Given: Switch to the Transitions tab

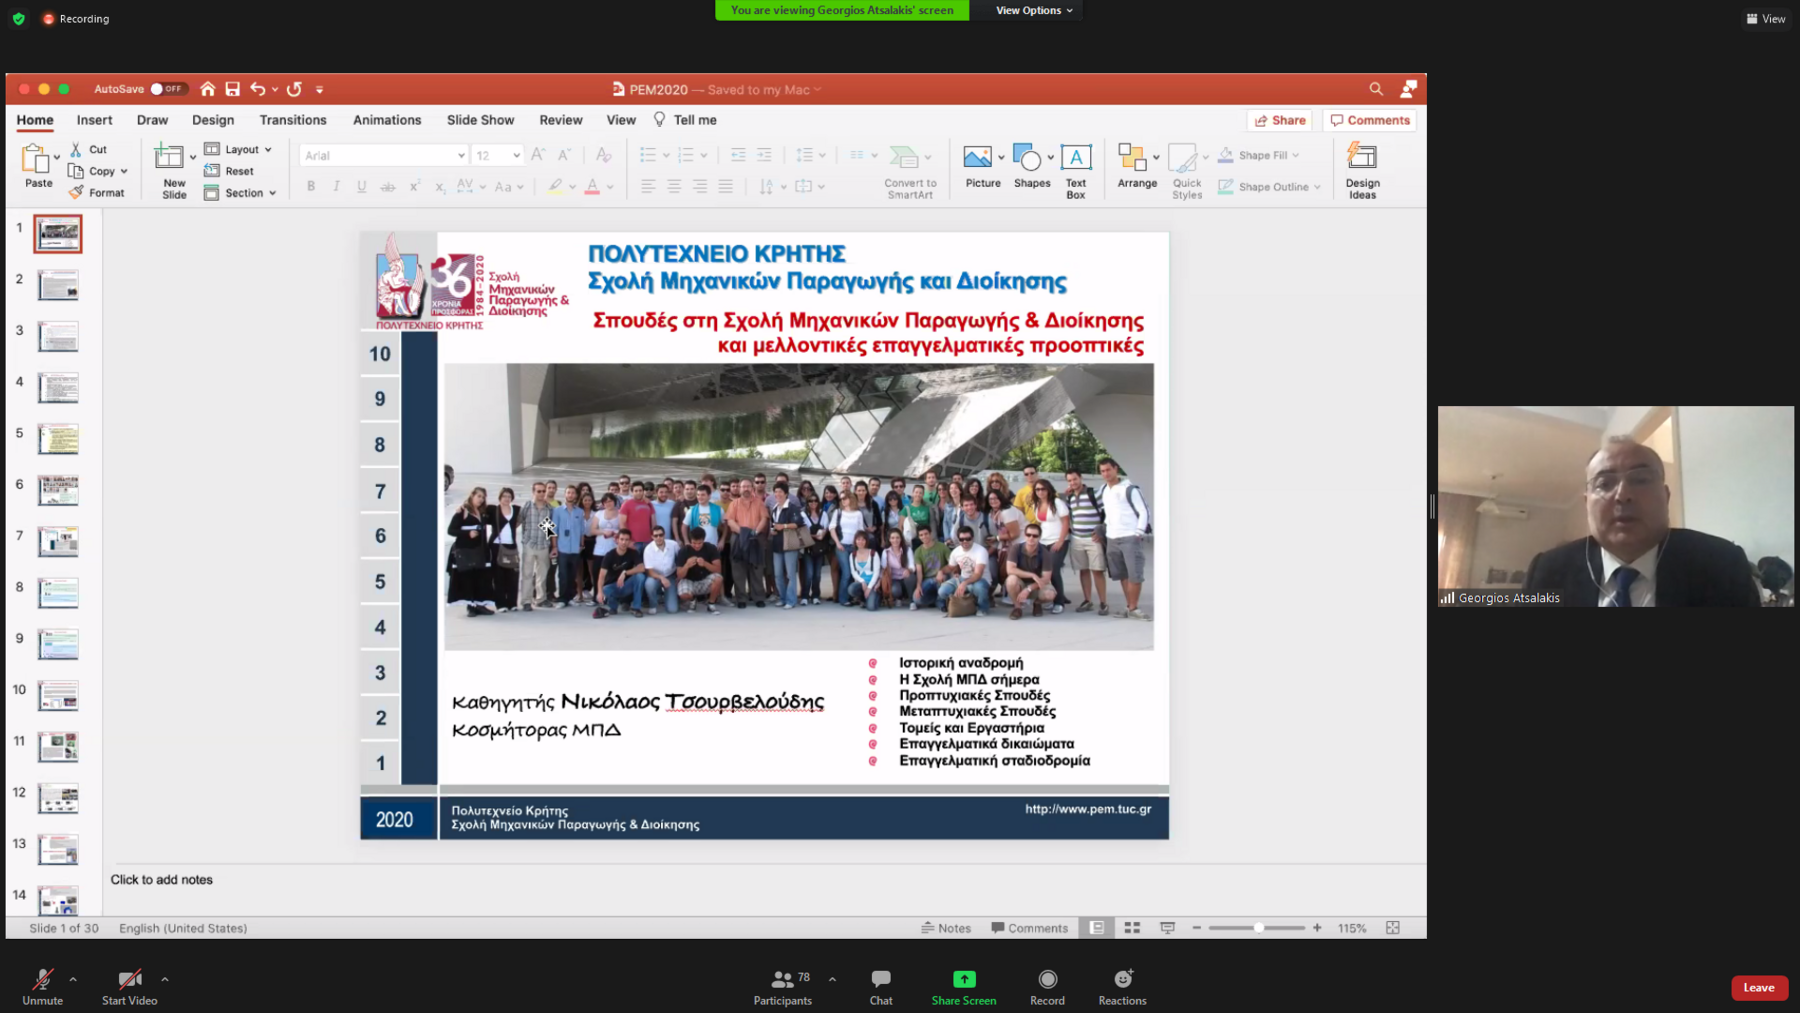Looking at the screenshot, I should [x=292, y=120].
